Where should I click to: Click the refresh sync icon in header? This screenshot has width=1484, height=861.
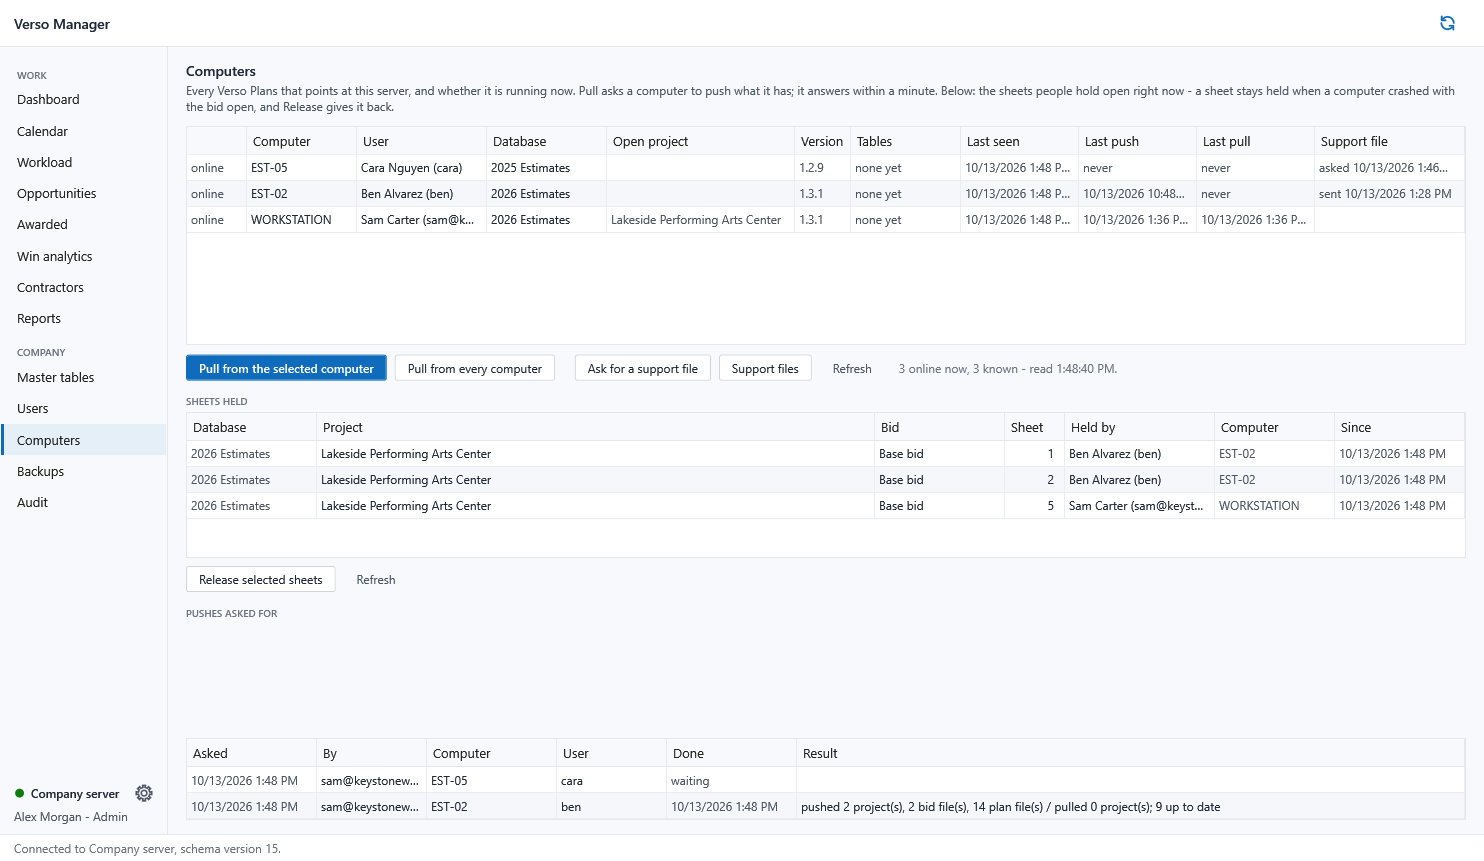click(x=1447, y=23)
